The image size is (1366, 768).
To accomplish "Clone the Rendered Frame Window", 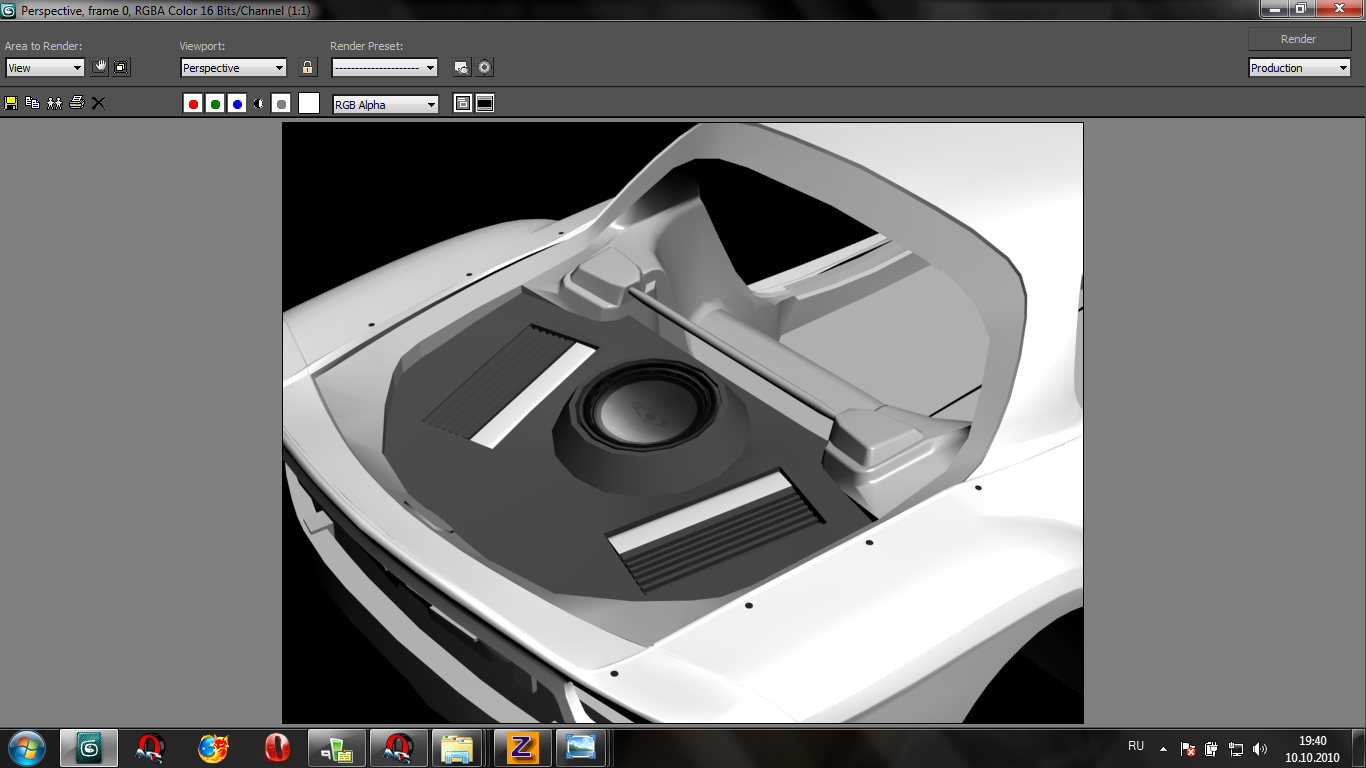I will pyautogui.click(x=54, y=103).
